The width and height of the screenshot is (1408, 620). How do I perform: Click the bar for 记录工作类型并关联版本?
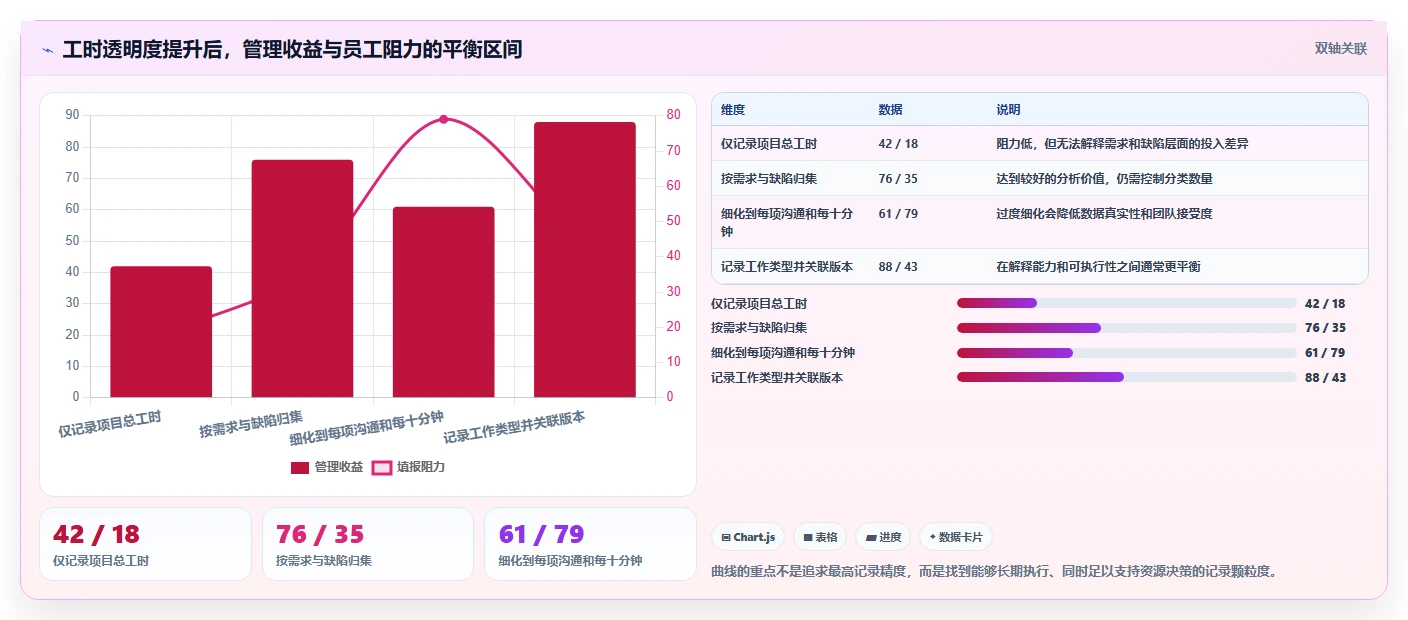[585, 260]
